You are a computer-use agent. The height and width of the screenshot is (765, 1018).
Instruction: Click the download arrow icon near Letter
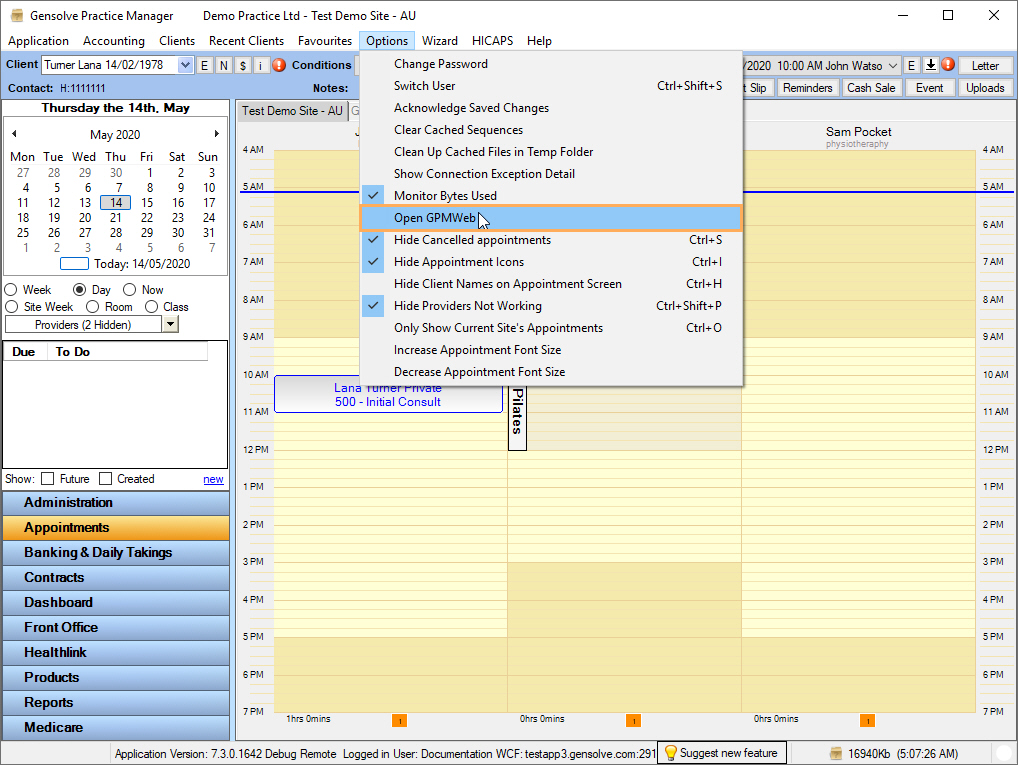pos(930,65)
